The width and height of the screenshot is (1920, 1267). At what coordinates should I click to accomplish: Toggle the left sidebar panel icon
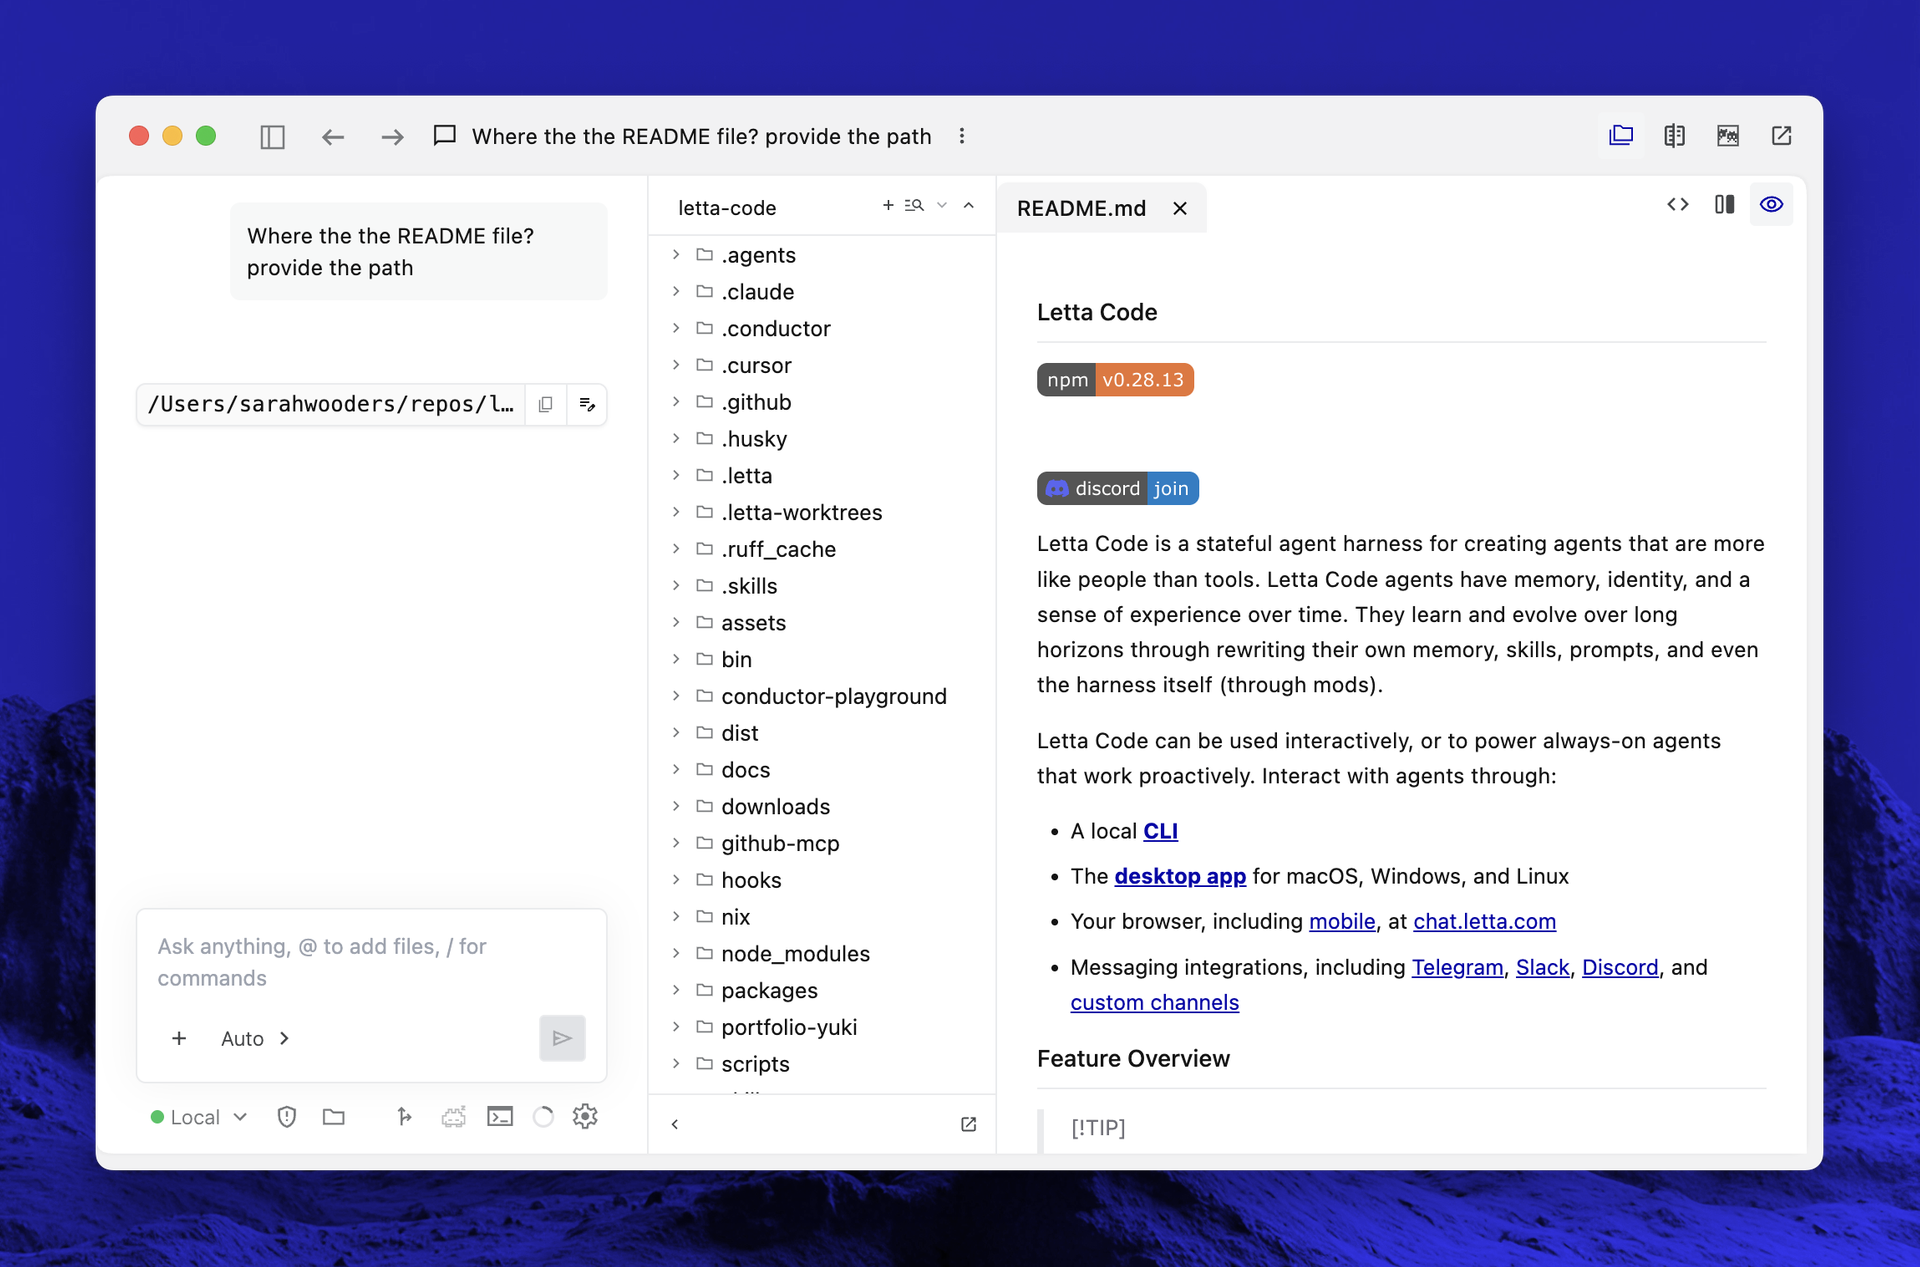(x=272, y=136)
